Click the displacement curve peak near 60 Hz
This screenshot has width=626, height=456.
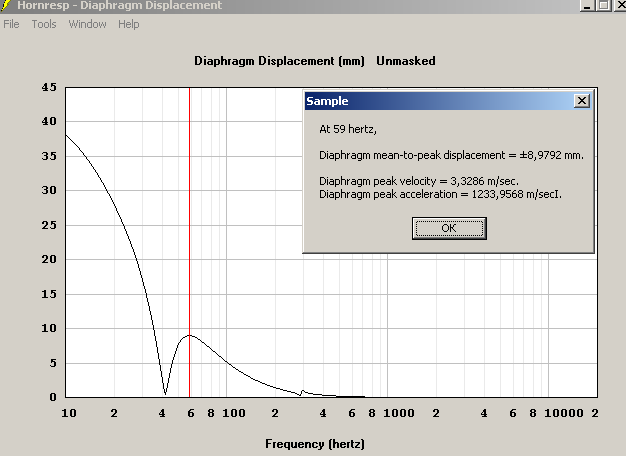(190, 335)
